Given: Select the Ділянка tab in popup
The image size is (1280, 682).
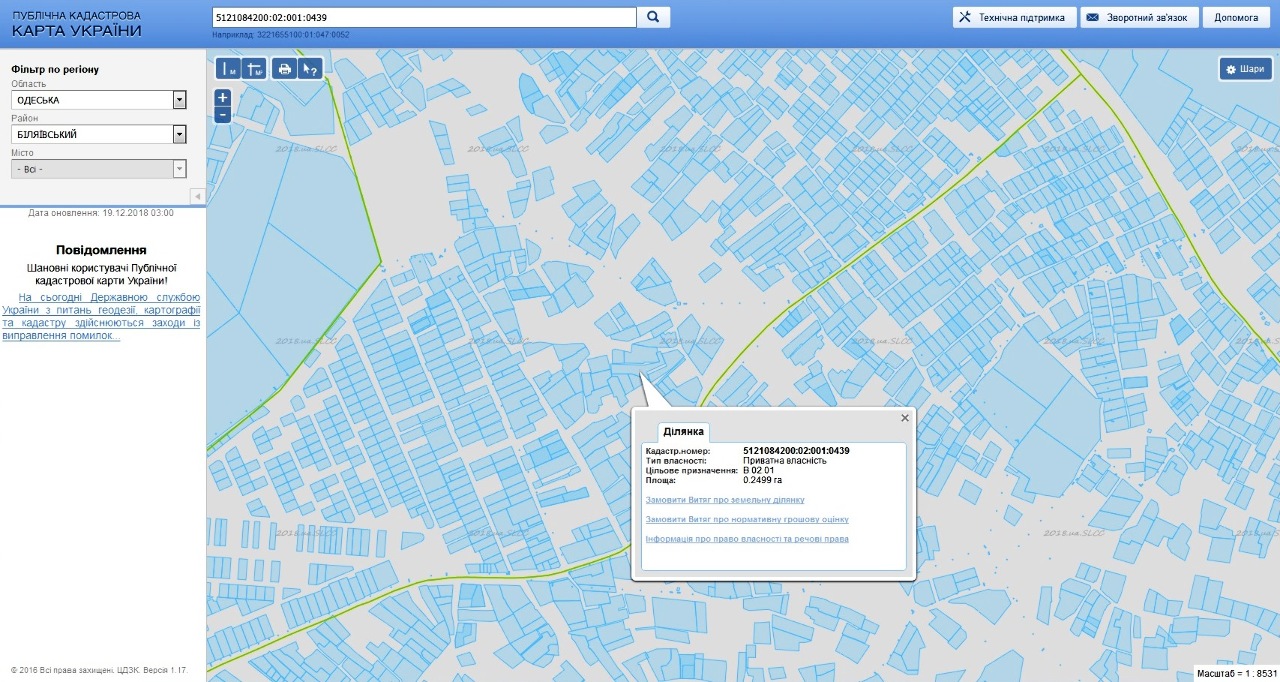Looking at the screenshot, I should [685, 432].
